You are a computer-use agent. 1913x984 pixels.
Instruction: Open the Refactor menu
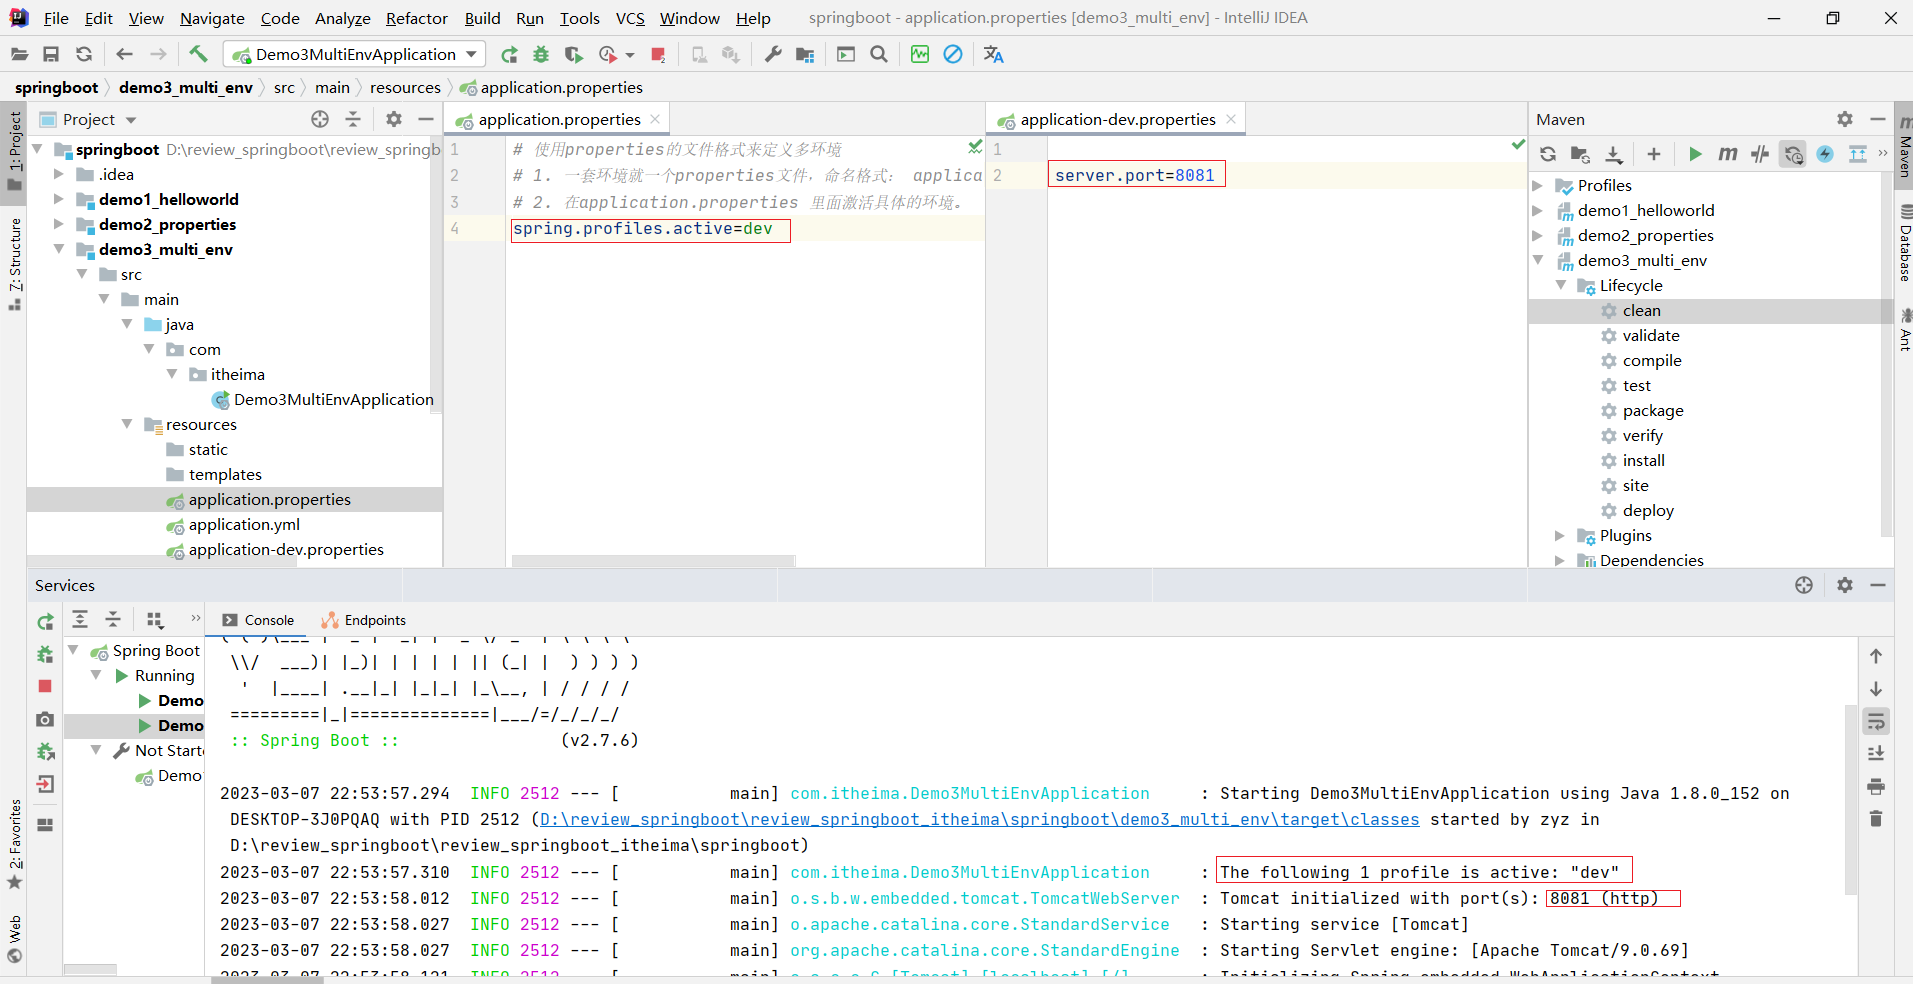point(416,18)
